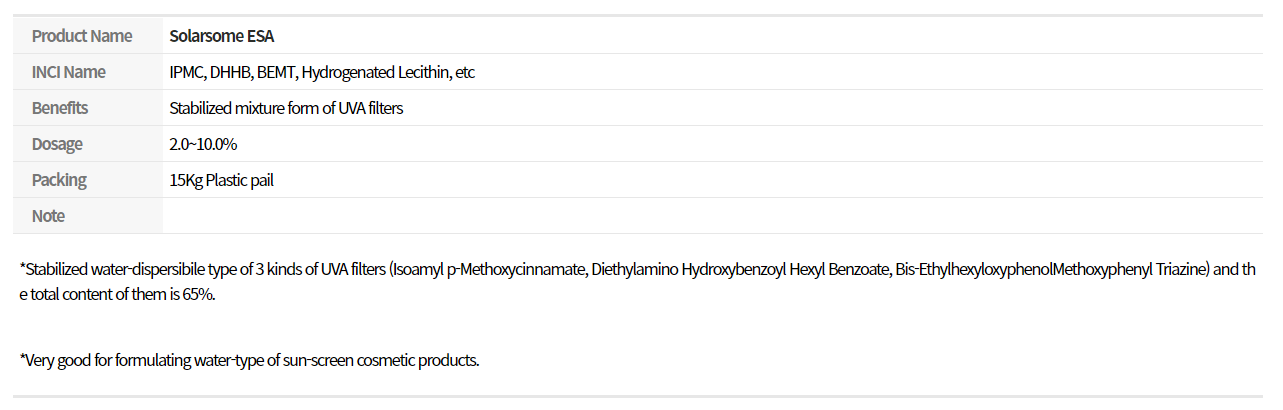This screenshot has width=1283, height=410.
Task: Click the INCI Name label cell
Action: [x=88, y=72]
